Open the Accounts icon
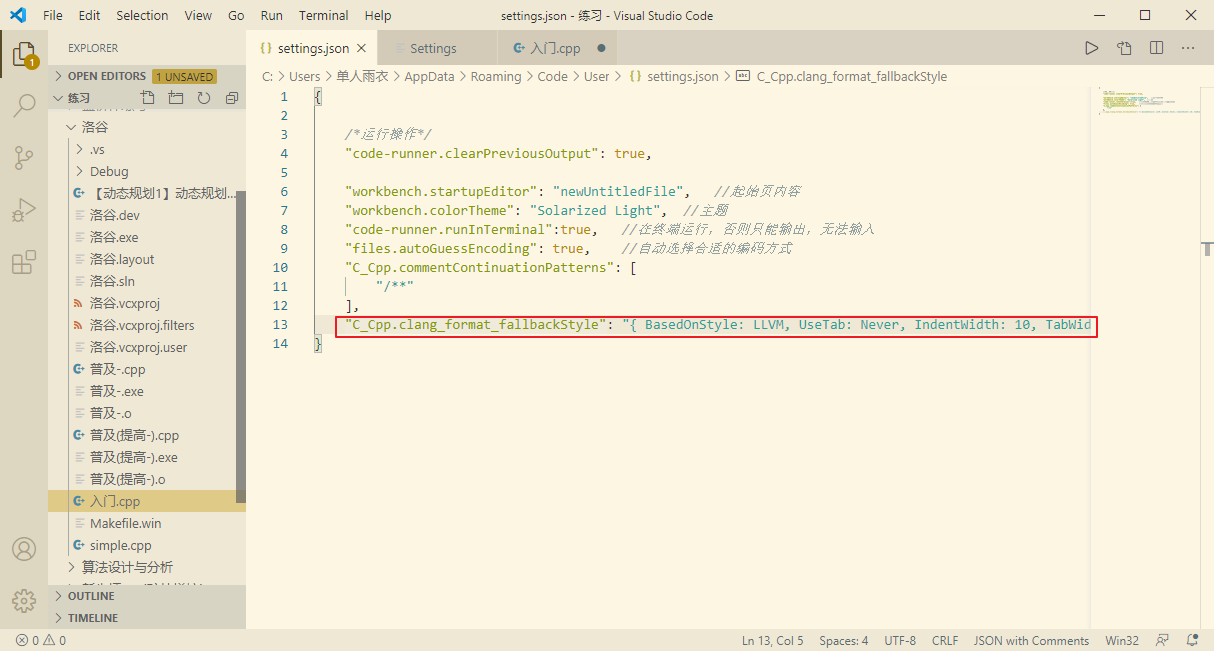The image size is (1214, 651). pos(24,548)
